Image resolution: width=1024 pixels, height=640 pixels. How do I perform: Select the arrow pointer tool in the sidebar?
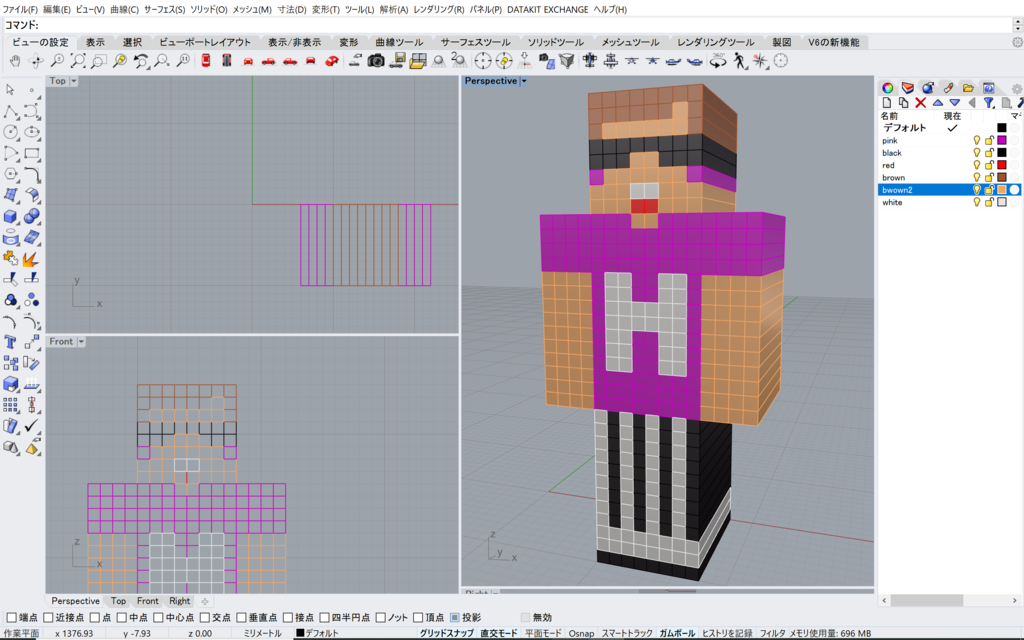(x=10, y=89)
